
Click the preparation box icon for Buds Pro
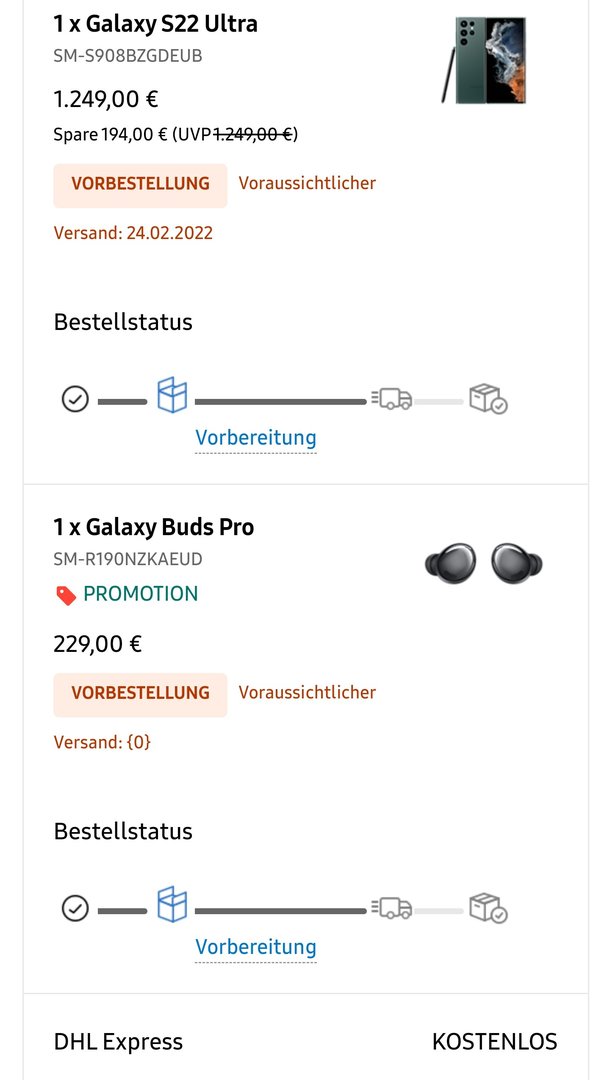click(x=172, y=904)
